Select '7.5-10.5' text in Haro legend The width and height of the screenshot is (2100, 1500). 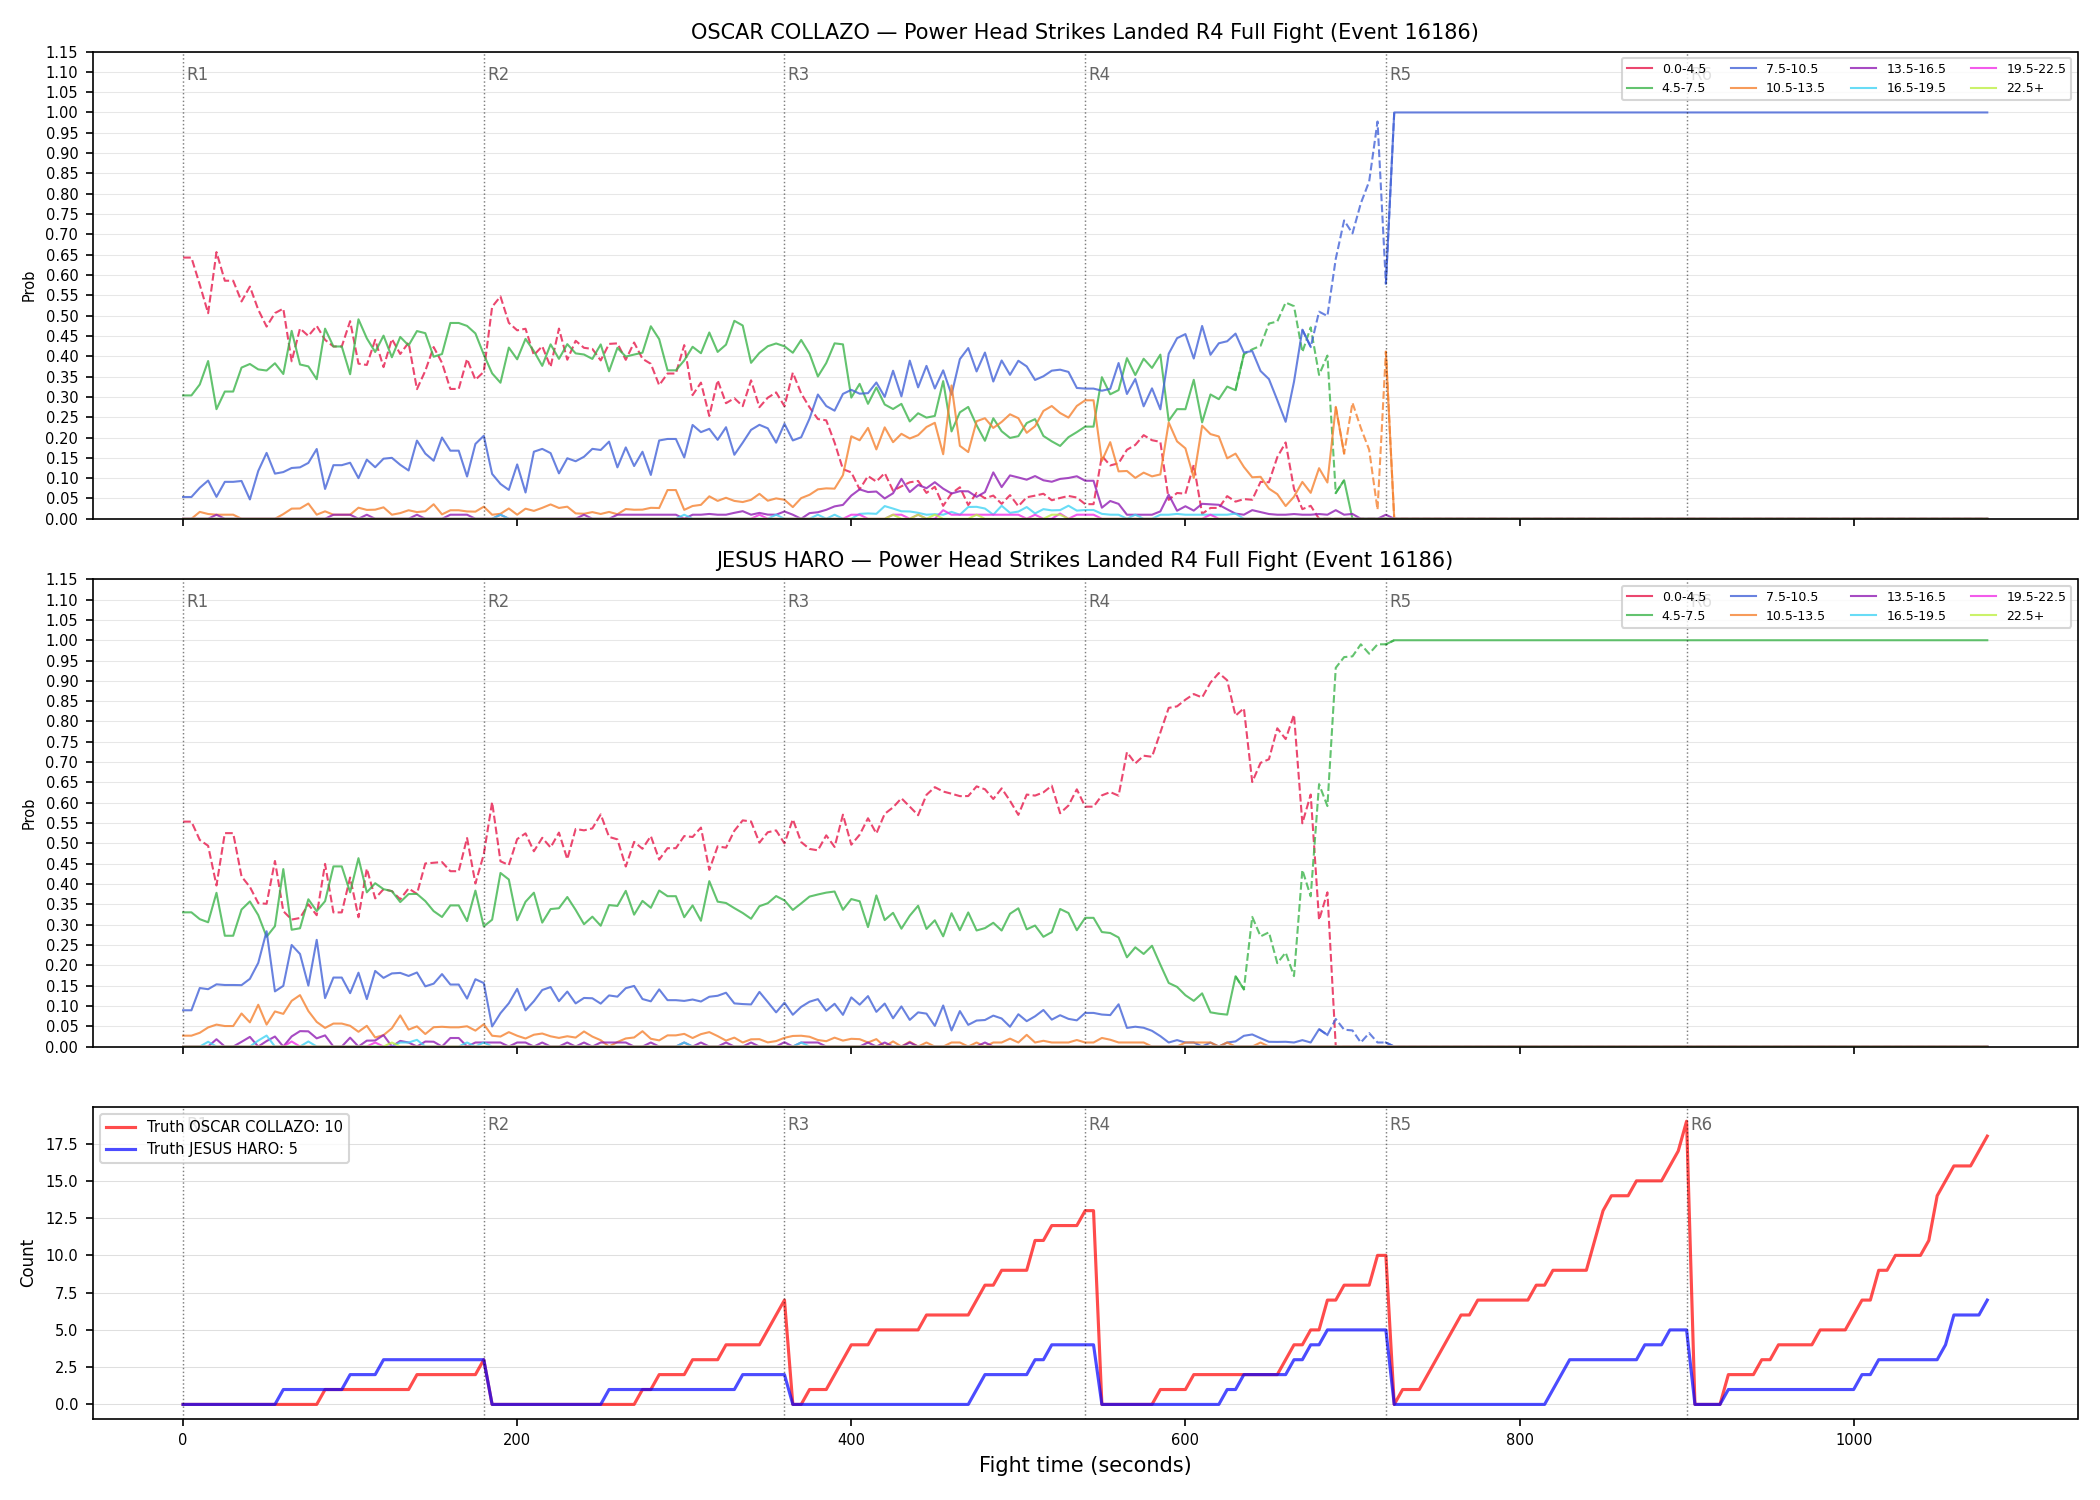(x=1792, y=597)
